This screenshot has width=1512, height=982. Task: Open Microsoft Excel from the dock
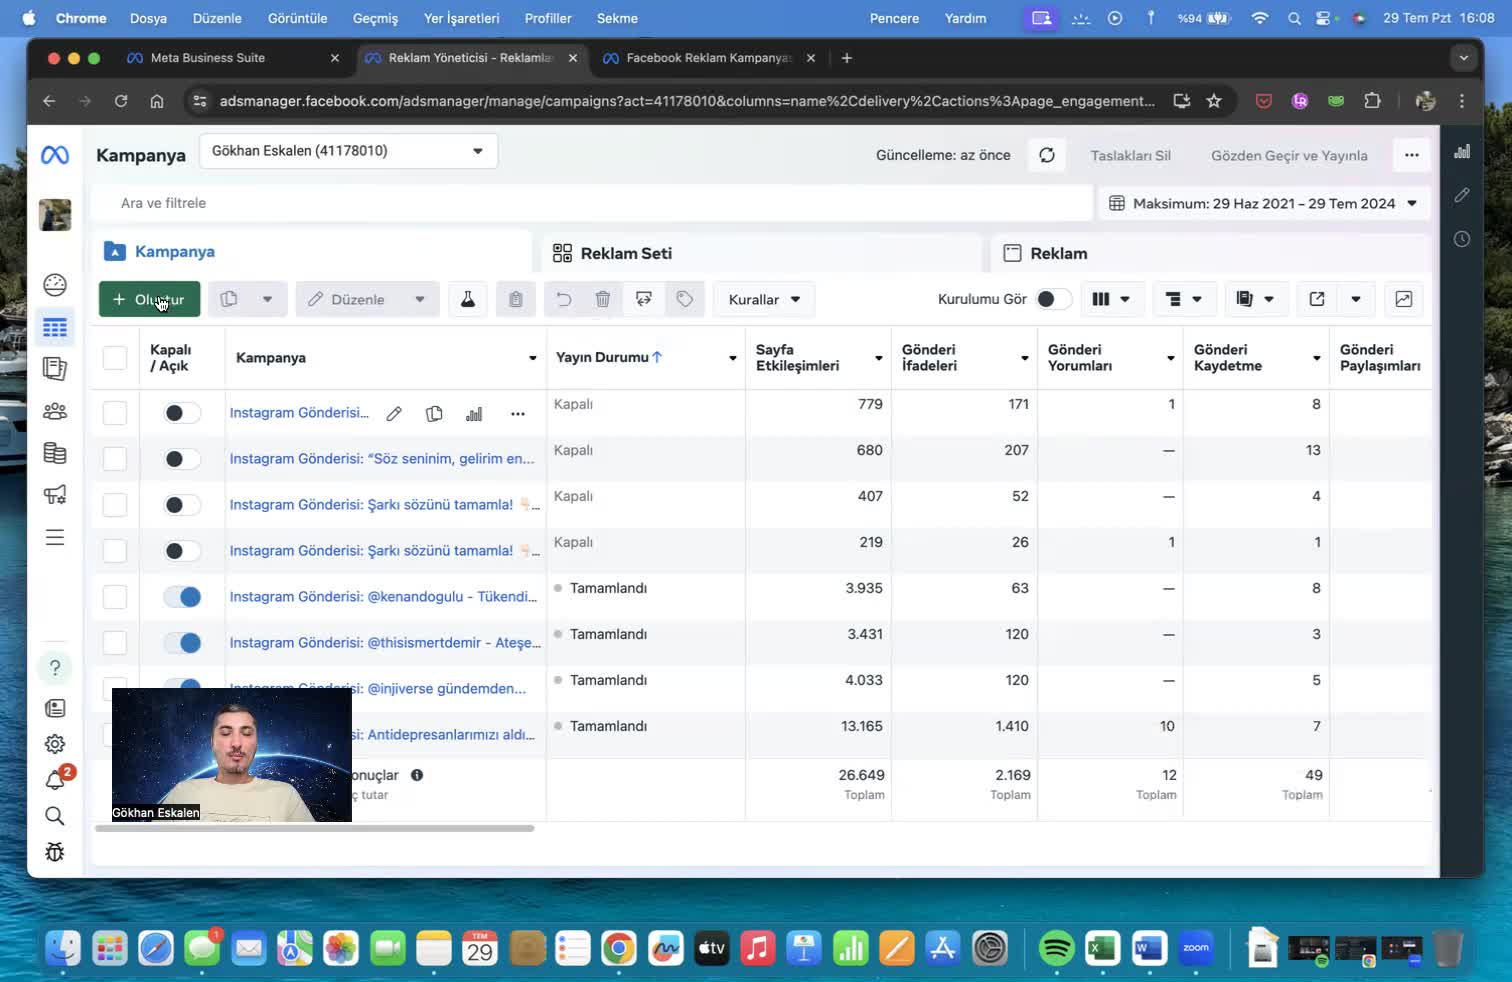point(1103,947)
